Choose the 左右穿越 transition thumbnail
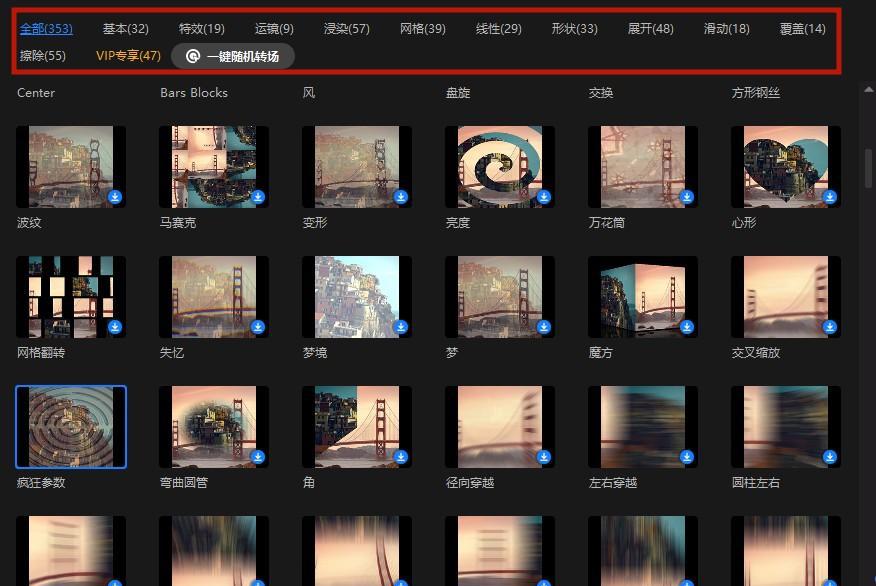The image size is (876, 586). pyautogui.click(x=643, y=427)
